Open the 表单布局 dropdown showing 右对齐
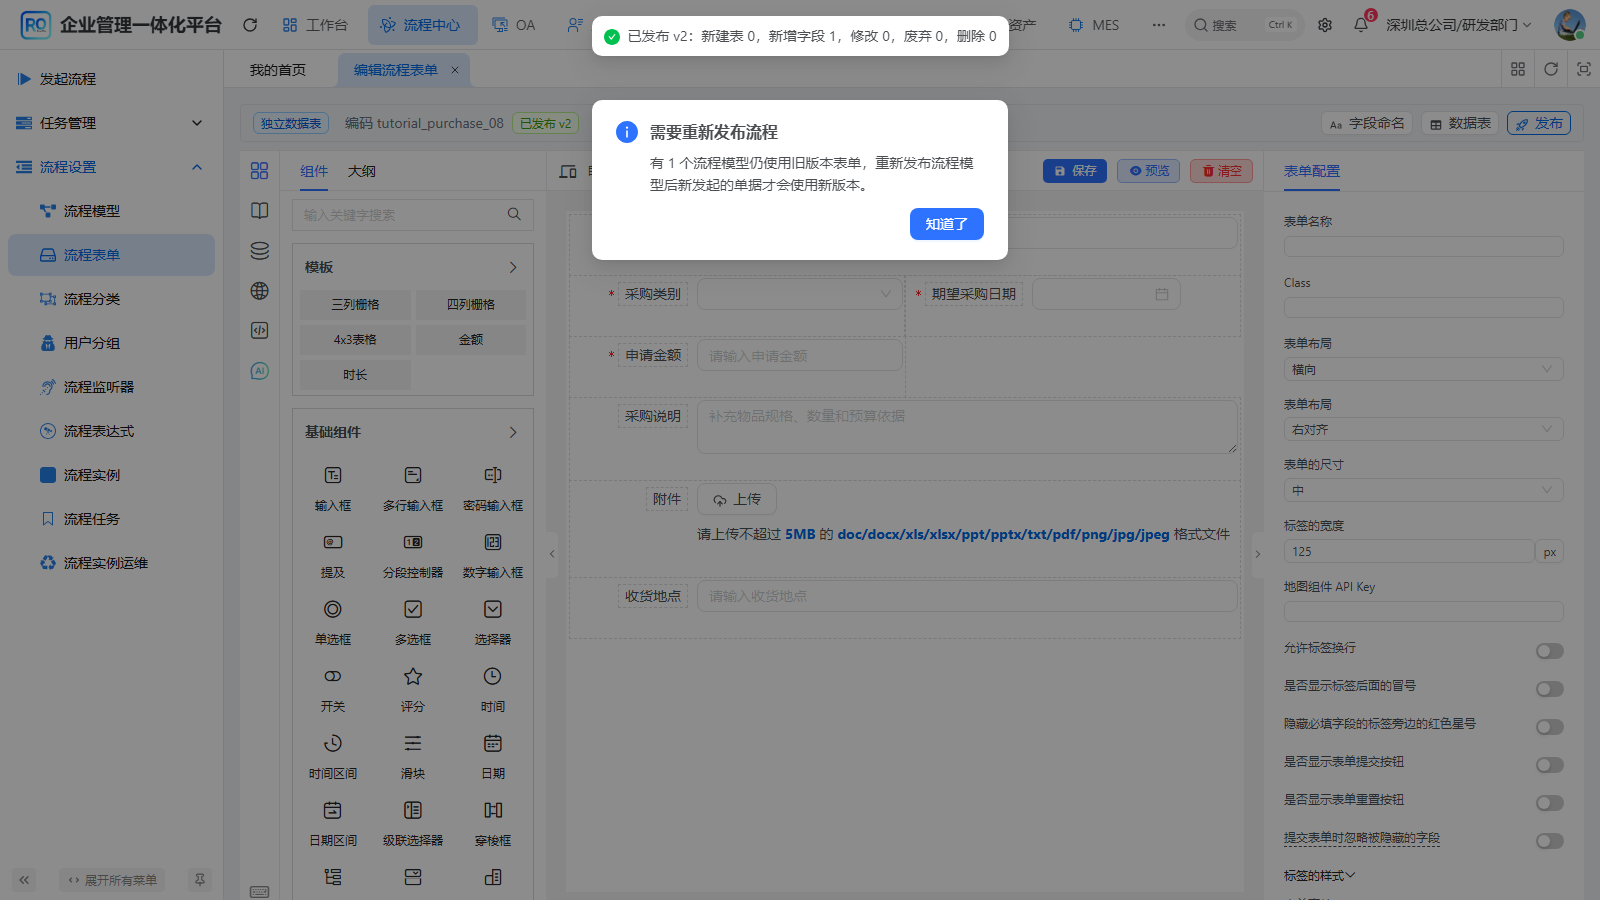The image size is (1600, 900). [x=1423, y=429]
